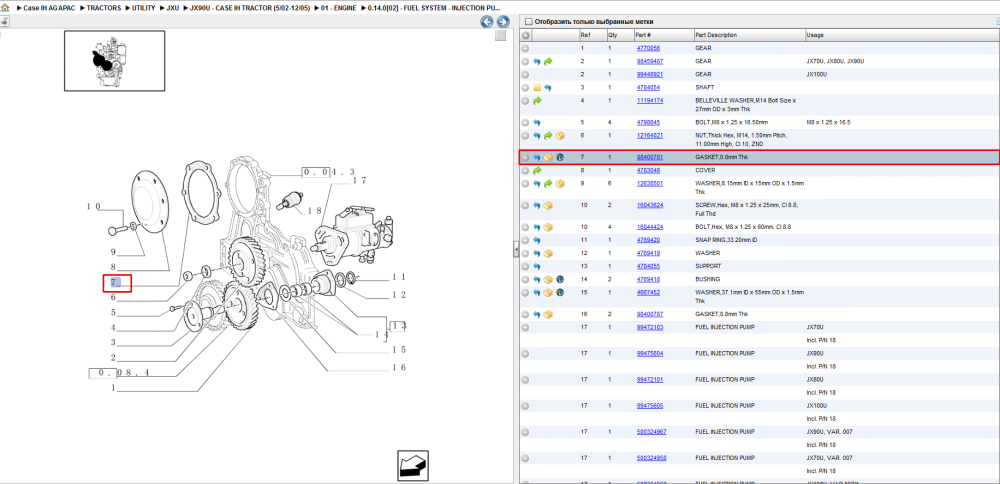Collapse the panel with the splitter arrow
Screen dimensions: 1000x484
pos(515,251)
